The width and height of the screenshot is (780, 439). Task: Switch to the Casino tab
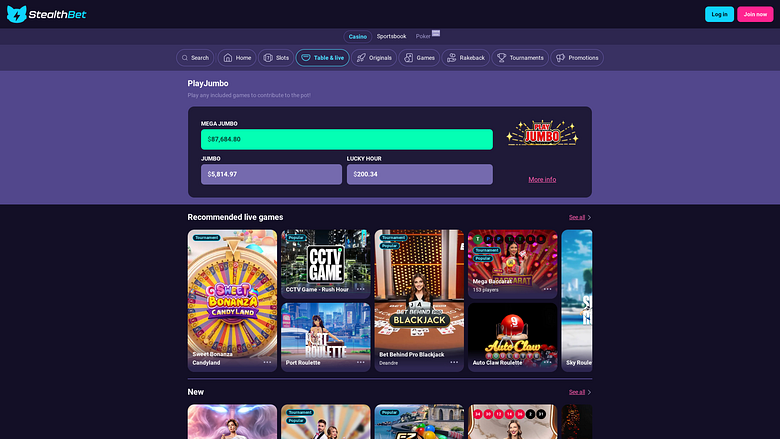[357, 36]
